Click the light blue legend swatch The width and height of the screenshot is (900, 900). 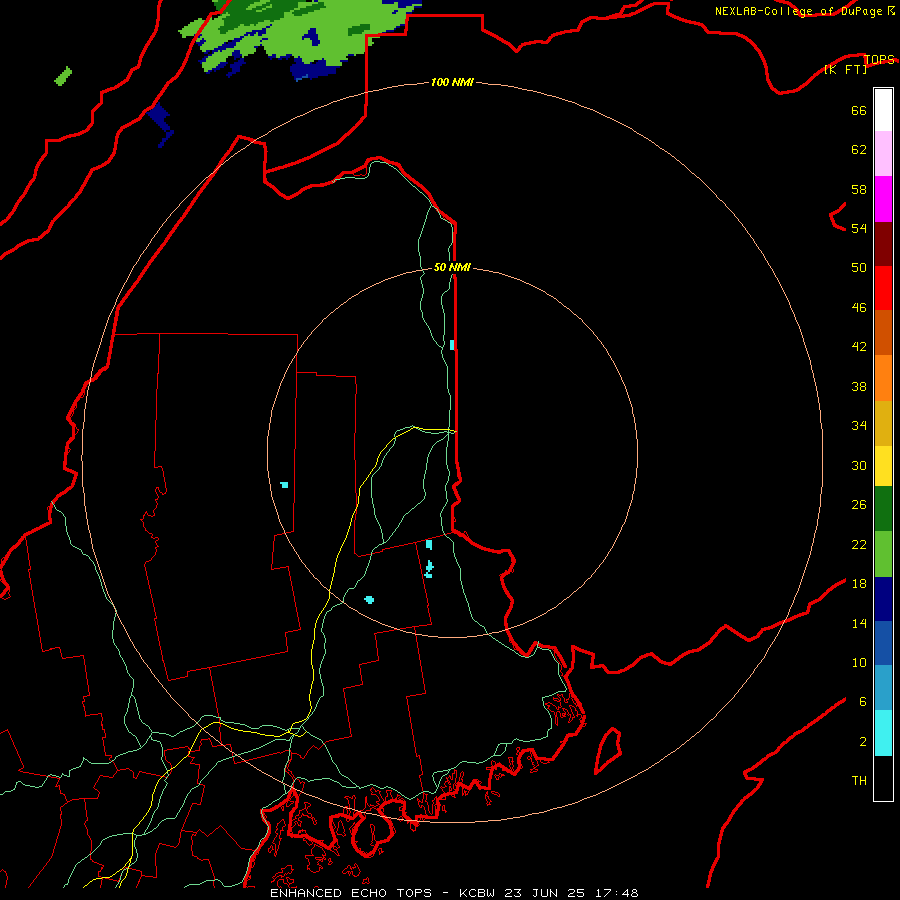pyautogui.click(x=883, y=688)
